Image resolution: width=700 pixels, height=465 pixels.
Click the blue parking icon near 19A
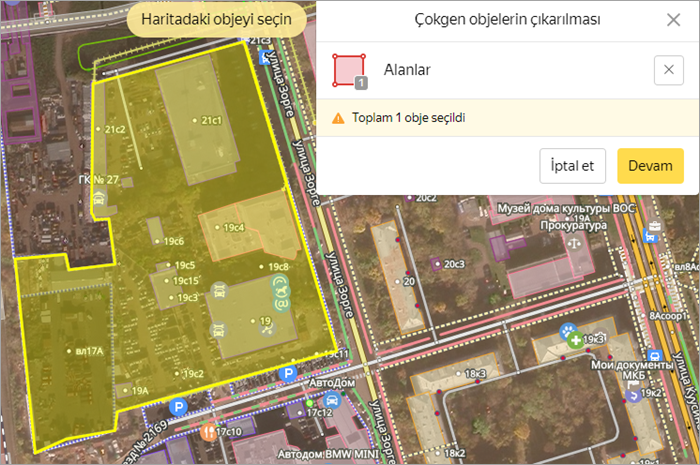(x=179, y=407)
